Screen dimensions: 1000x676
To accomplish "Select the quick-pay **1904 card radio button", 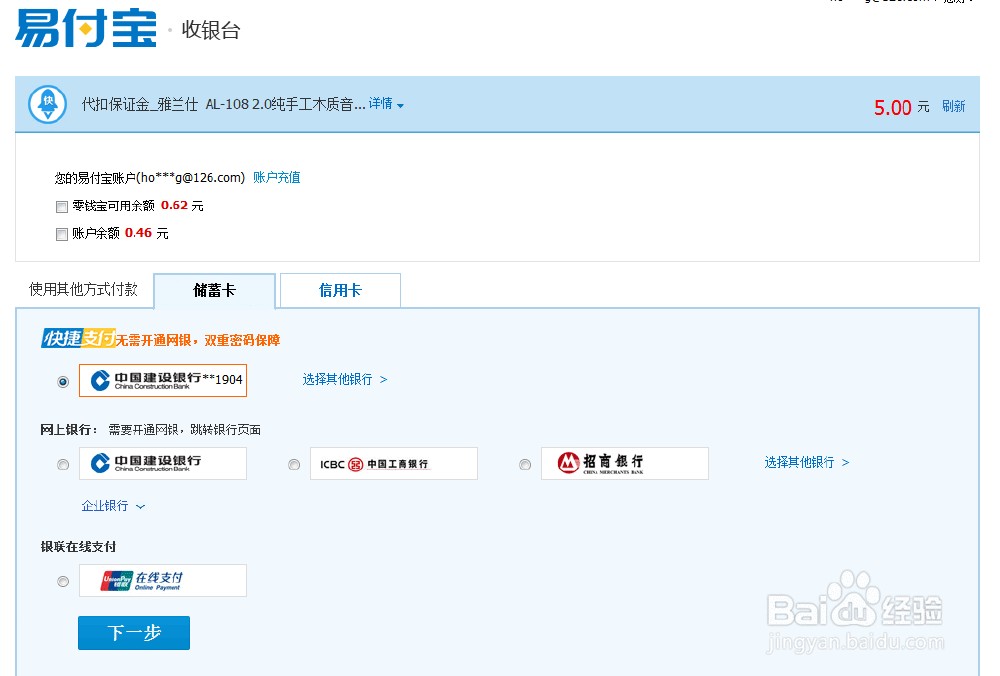I will tap(63, 381).
